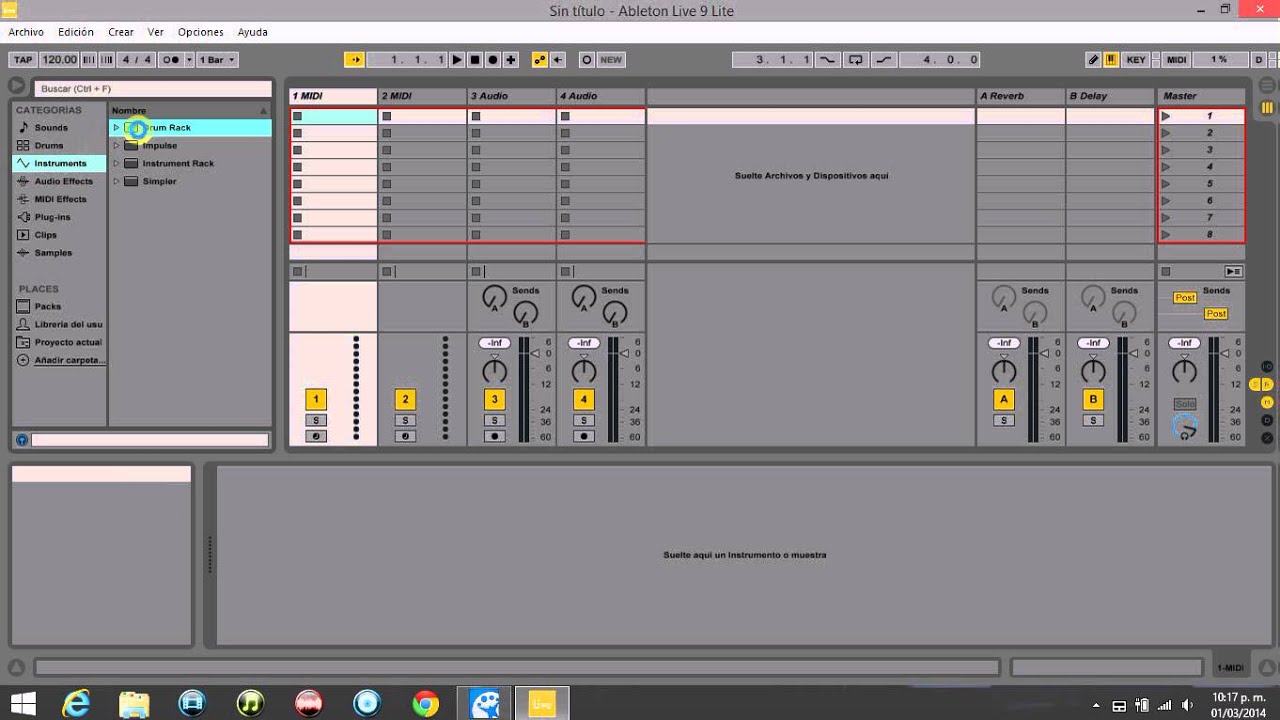Click the Stop transport button

coord(475,60)
